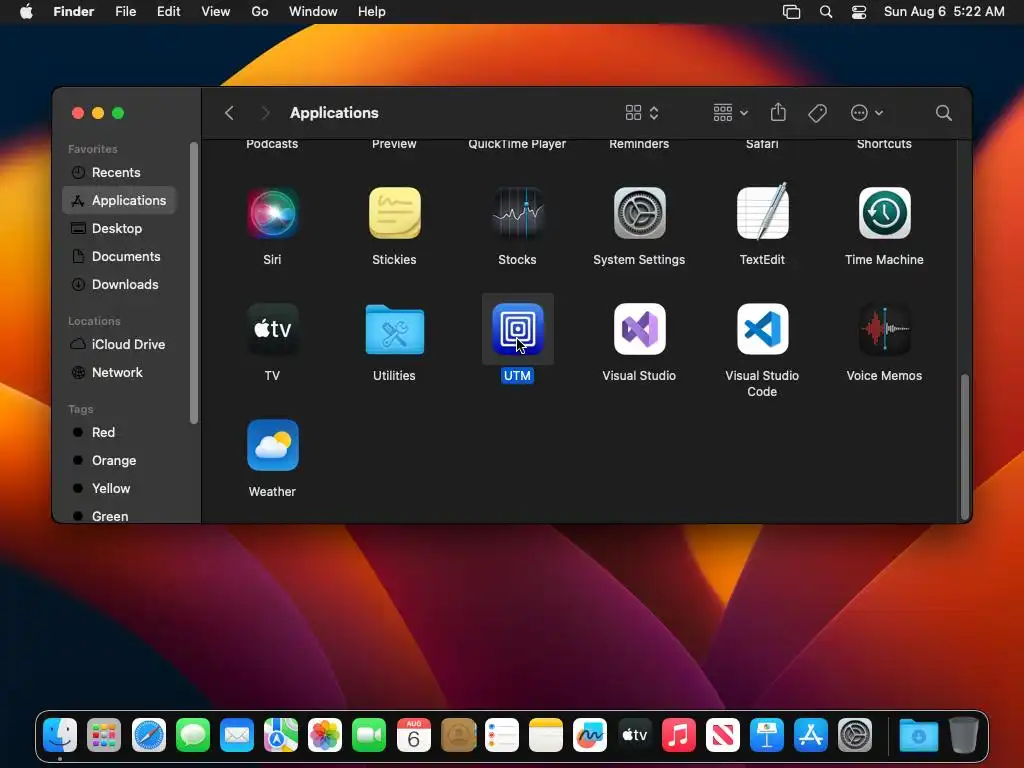Select the Visual Studio purple icon
This screenshot has width=1024, height=768.
tap(639, 329)
